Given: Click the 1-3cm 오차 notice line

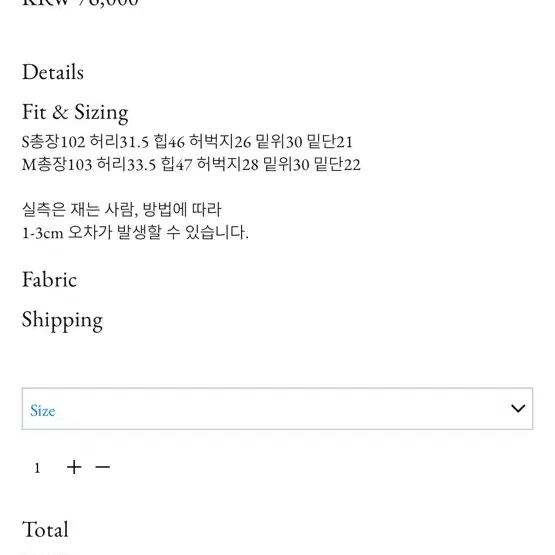Looking at the screenshot, I should 135,233.
